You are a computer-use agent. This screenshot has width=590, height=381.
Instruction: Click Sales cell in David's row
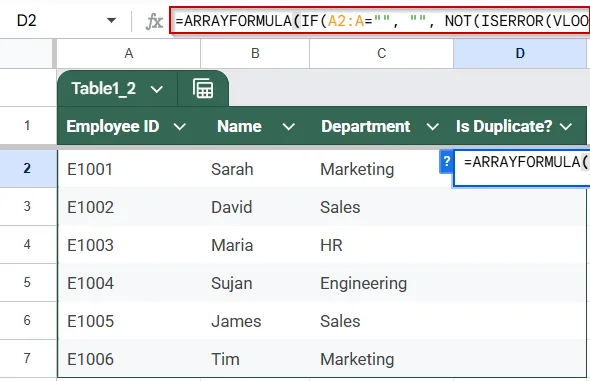tap(382, 207)
